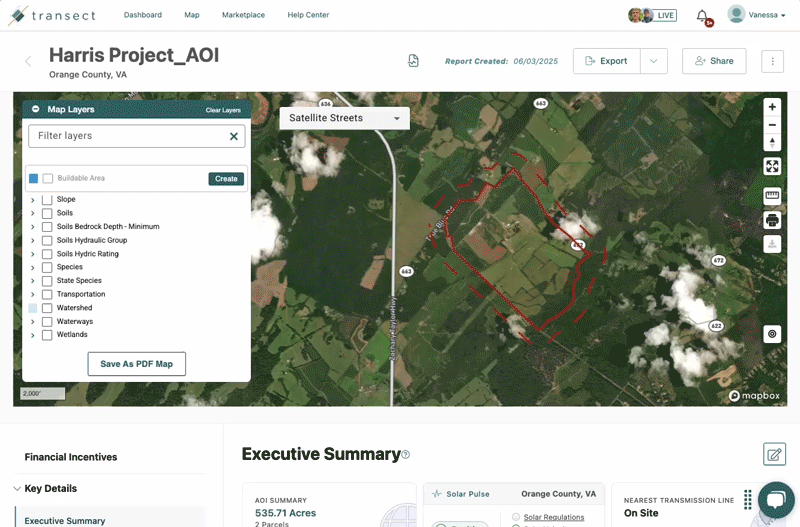Viewport: 800px width, 527px height.
Task: Expand the Wetlands group
Action: pos(33,336)
